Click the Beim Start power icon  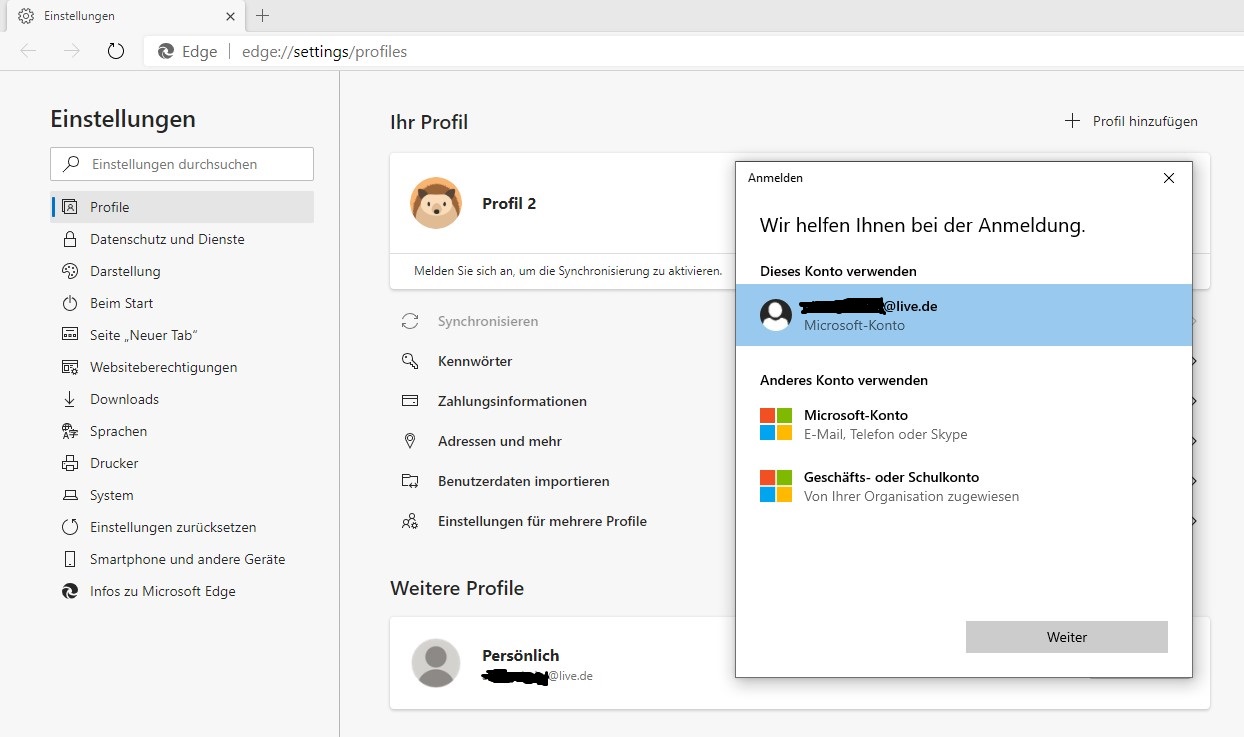click(70, 303)
